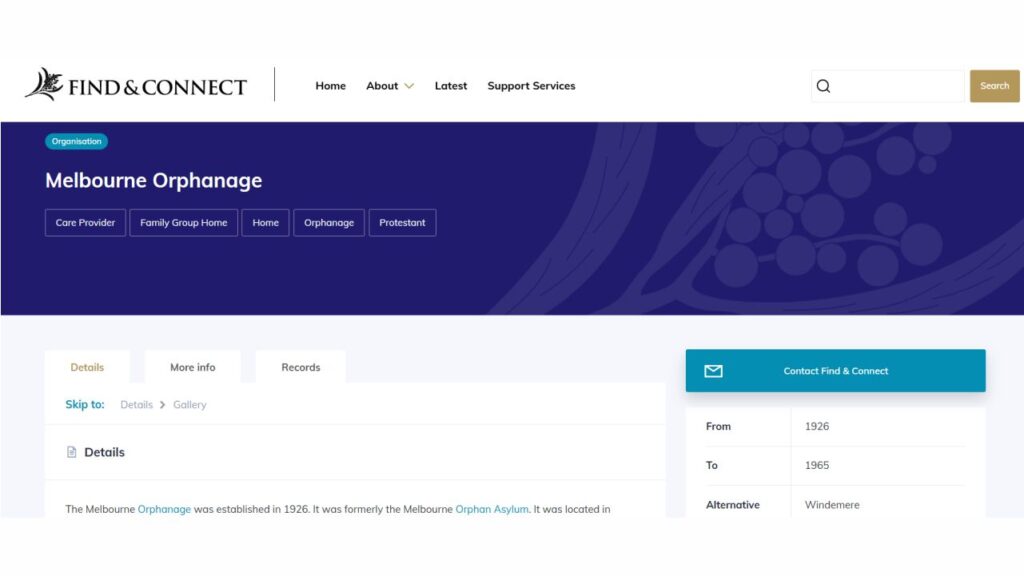Click the 'To' row label

[x=712, y=466]
